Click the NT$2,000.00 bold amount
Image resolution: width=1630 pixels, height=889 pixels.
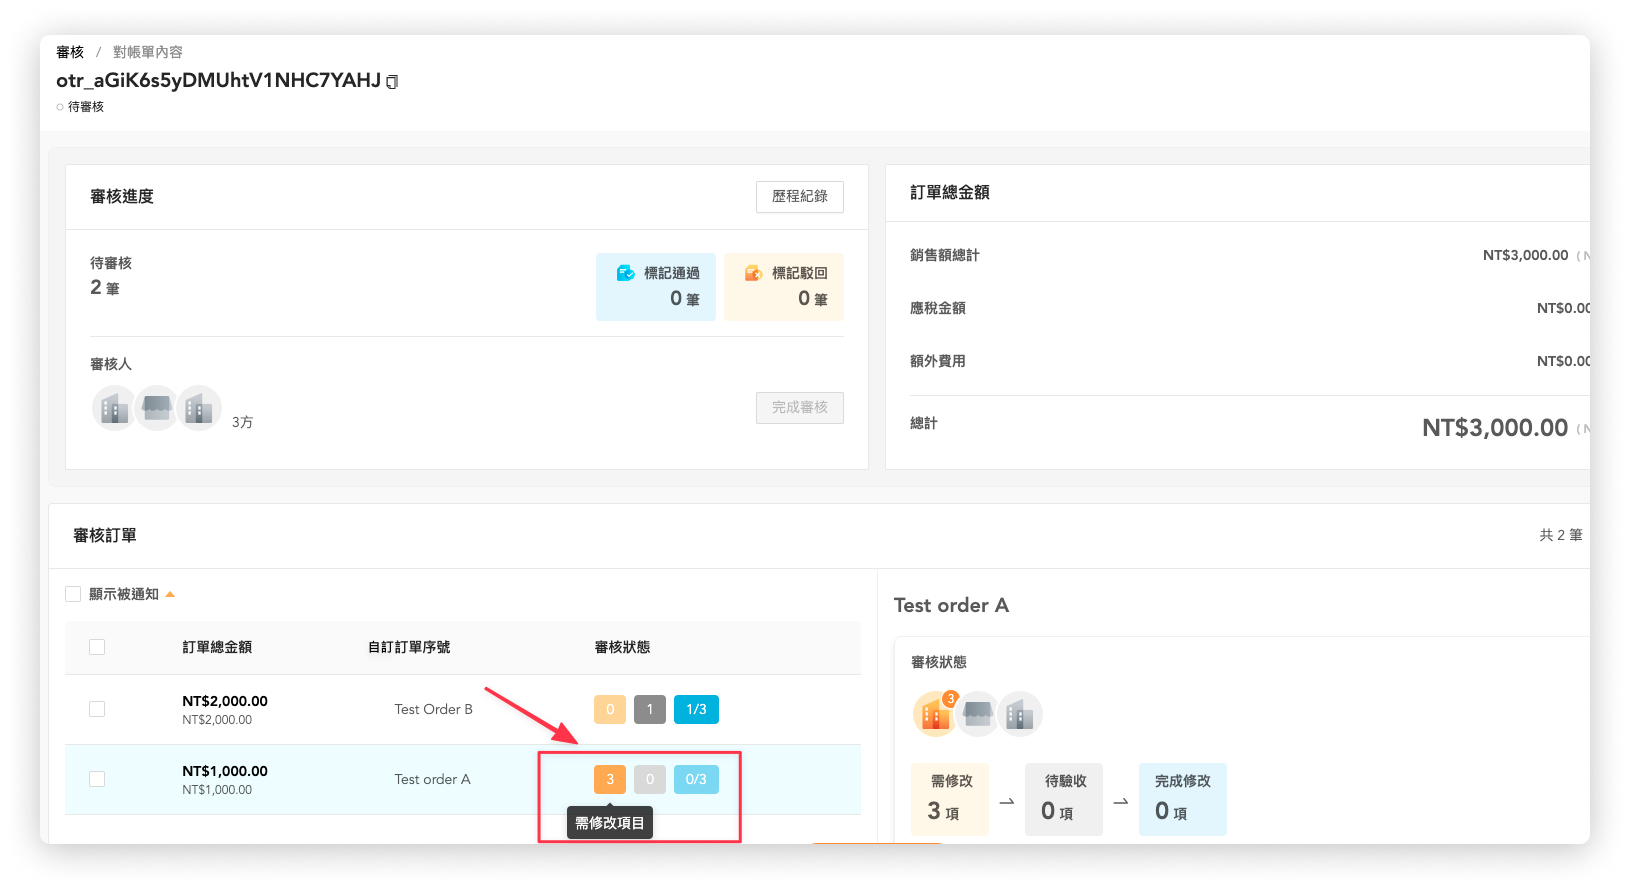click(x=225, y=701)
